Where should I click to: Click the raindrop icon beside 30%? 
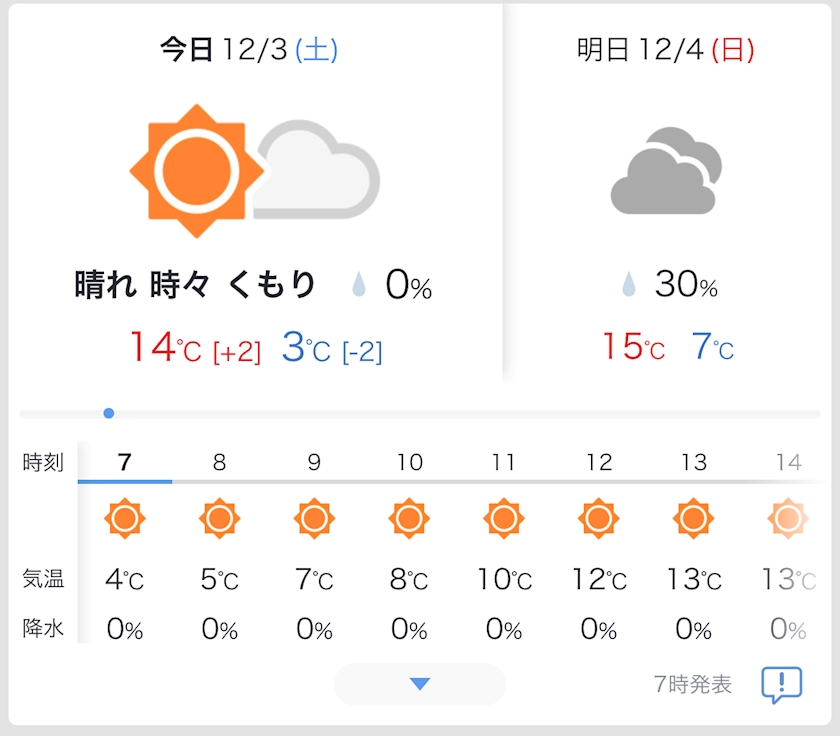pyautogui.click(x=629, y=286)
